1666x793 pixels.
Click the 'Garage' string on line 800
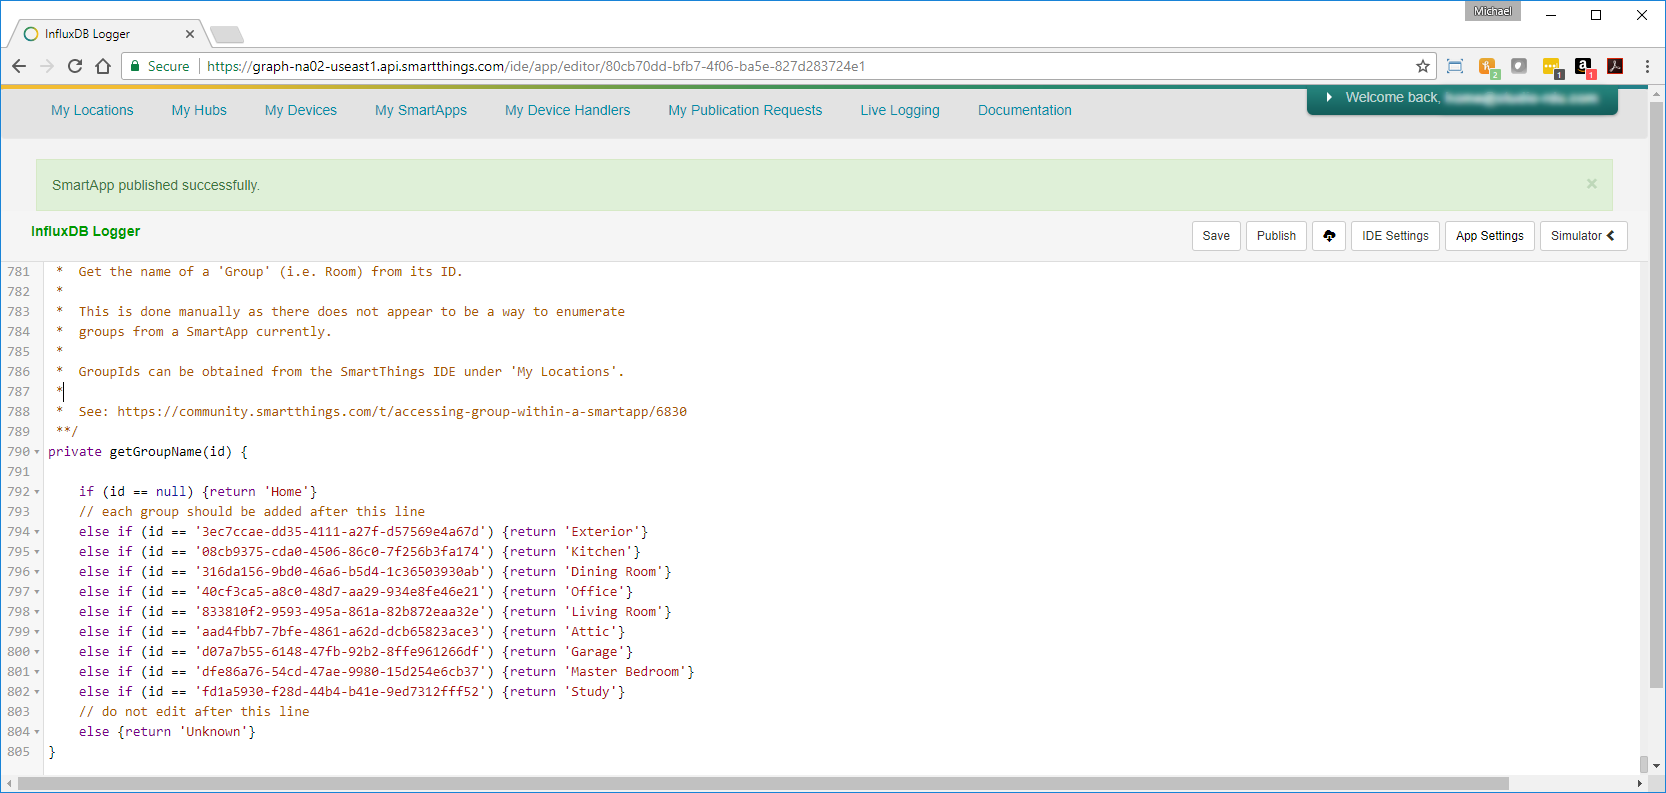(594, 652)
